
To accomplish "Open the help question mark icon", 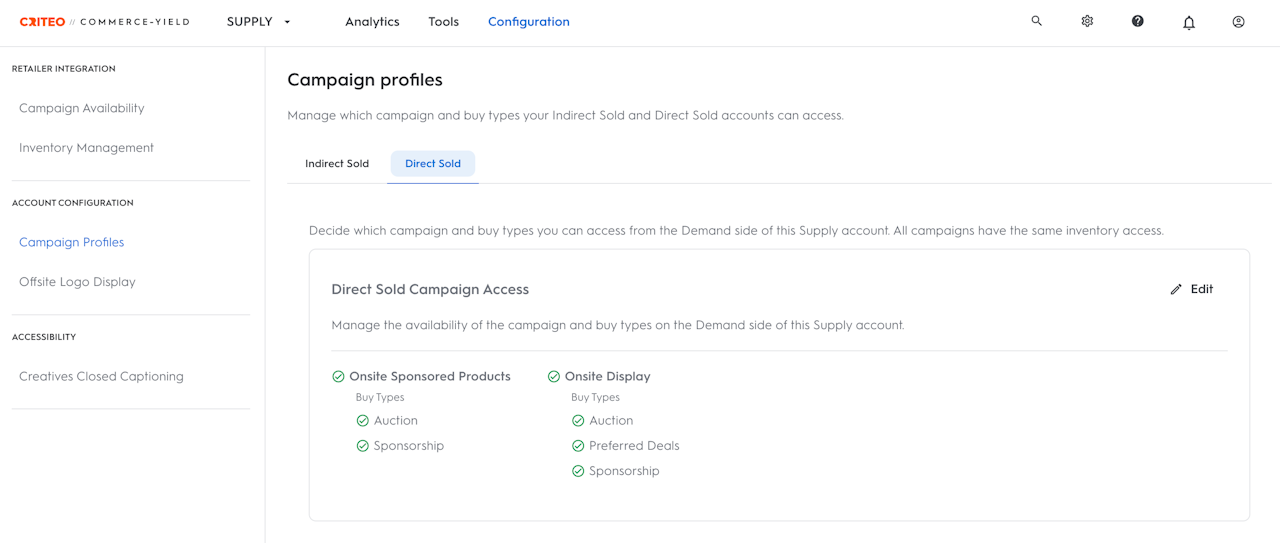I will coord(1137,21).
